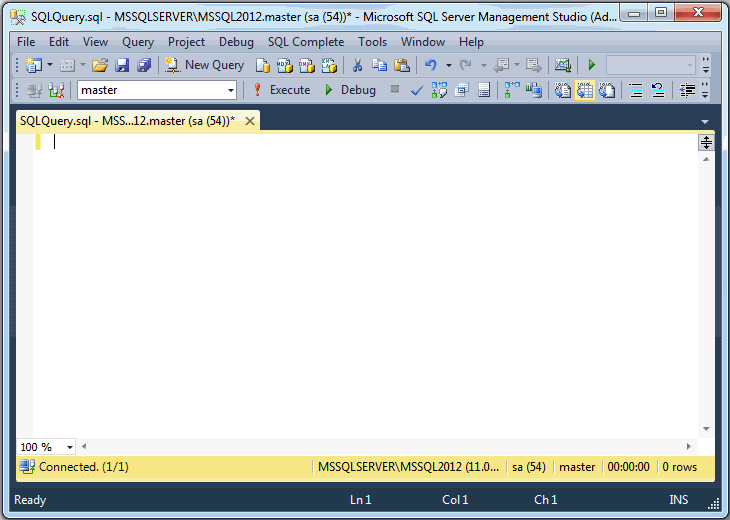Viewport: 730px width, 520px height.
Task: Click the Execute button
Action: [x=281, y=90]
